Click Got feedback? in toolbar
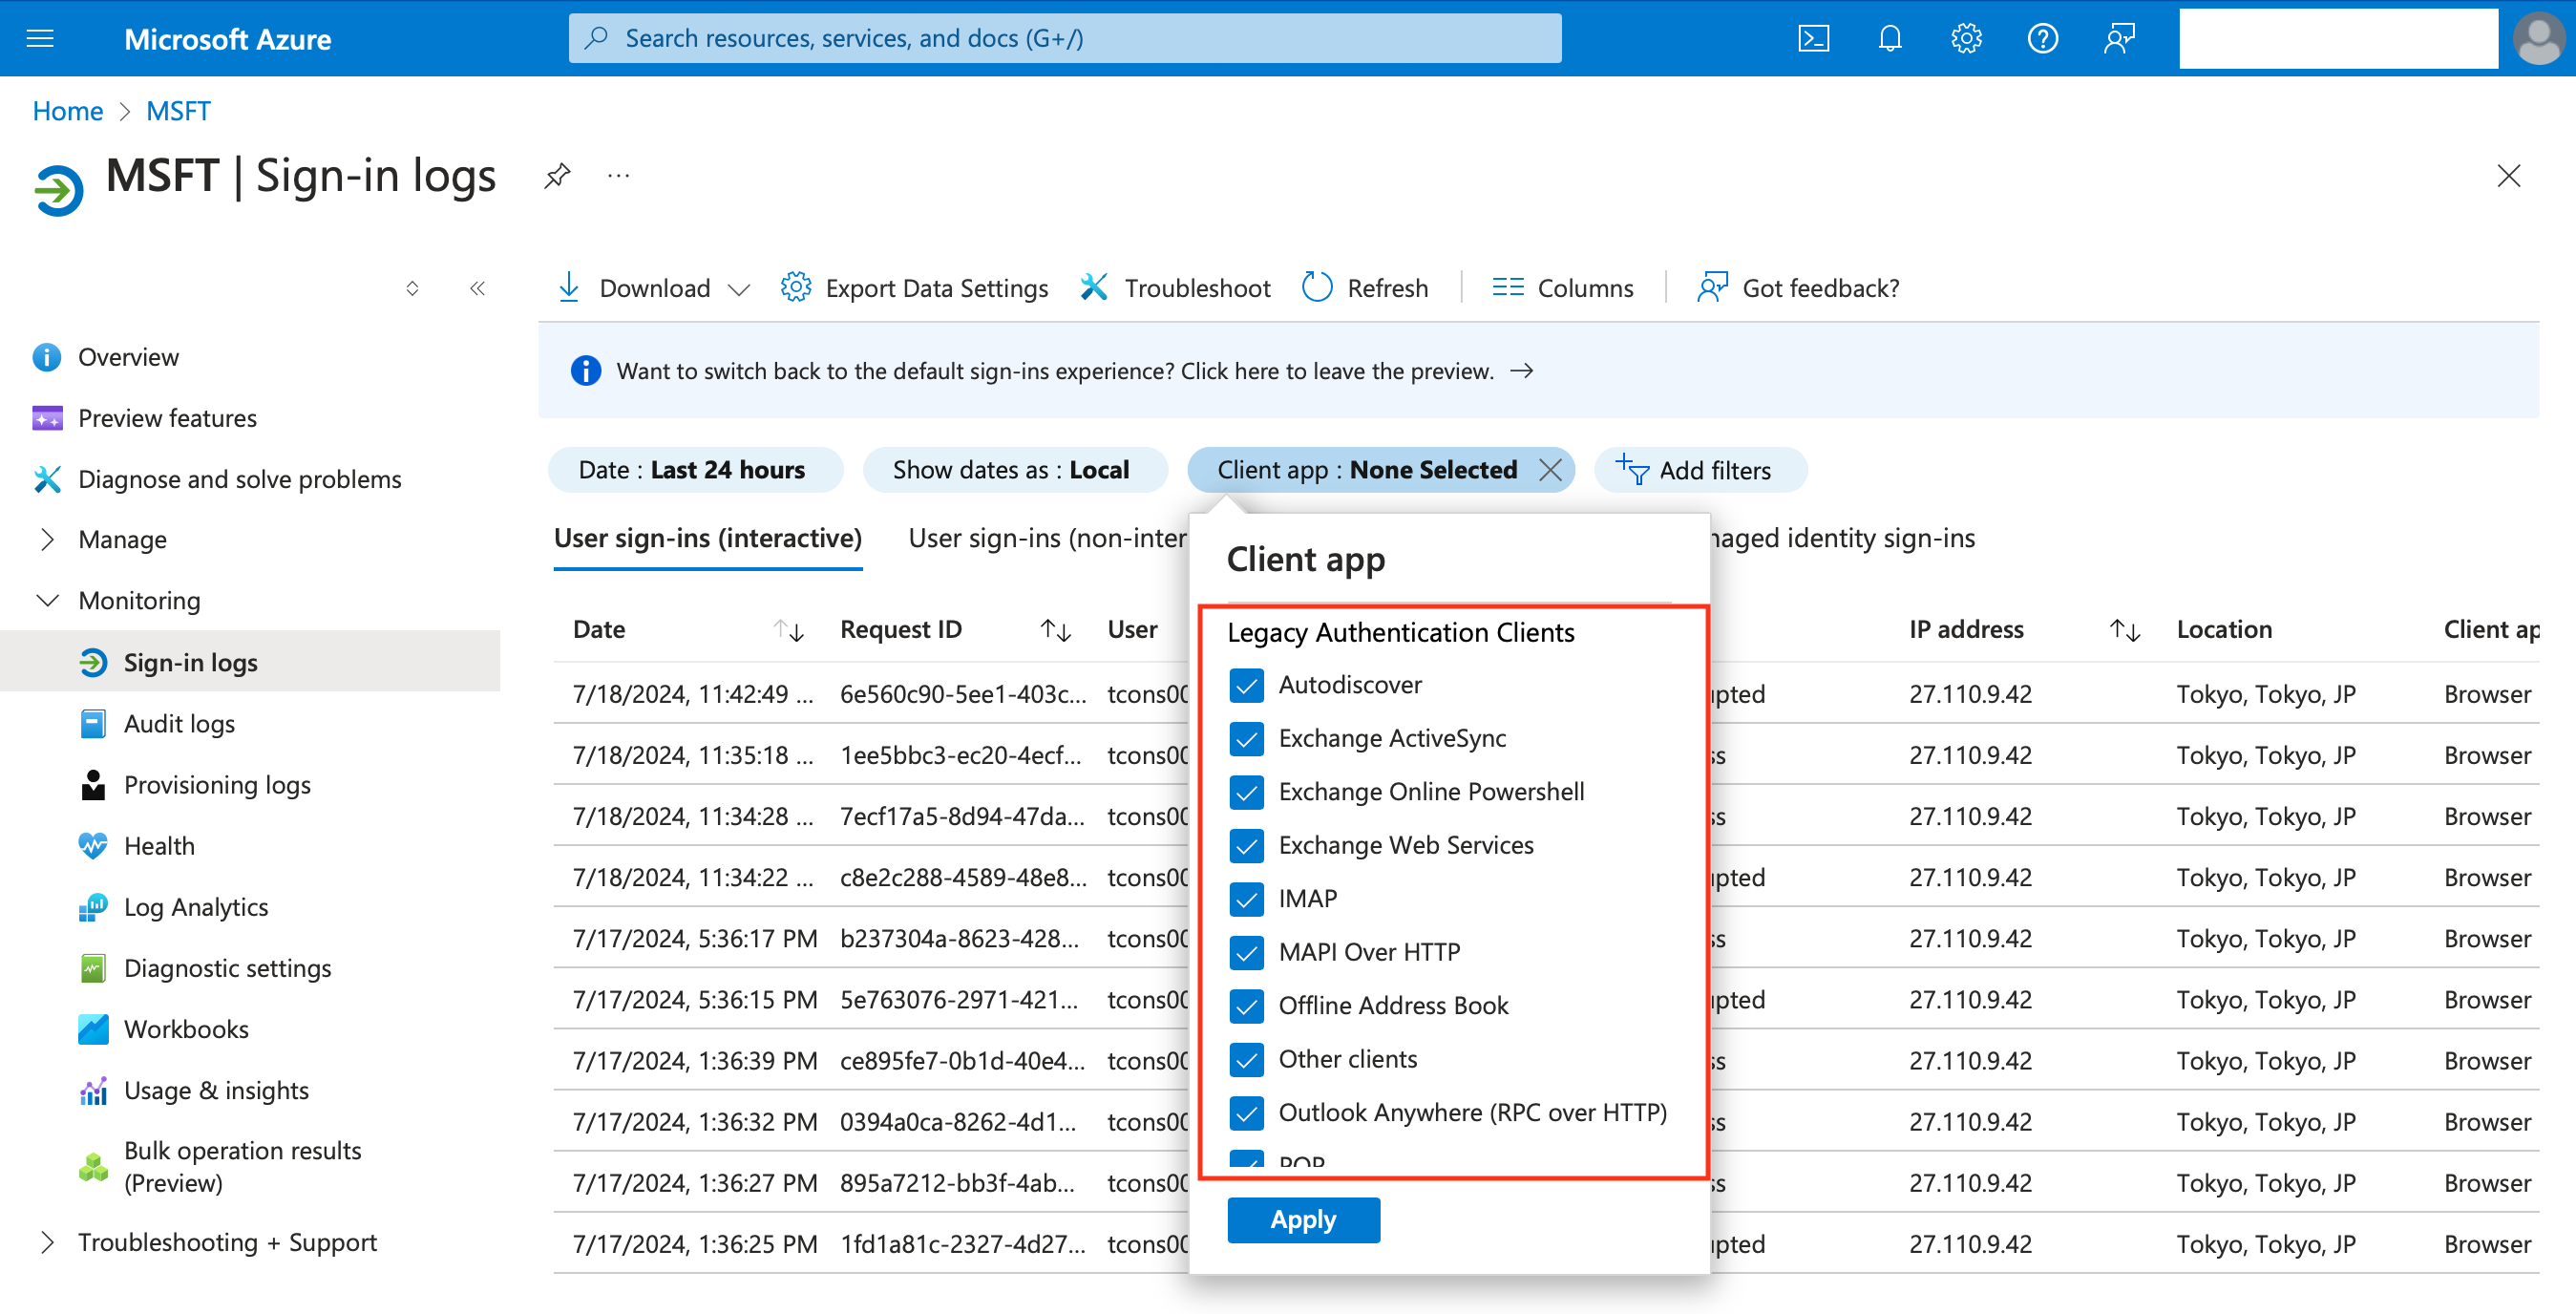2576x1314 pixels. (x=1798, y=288)
